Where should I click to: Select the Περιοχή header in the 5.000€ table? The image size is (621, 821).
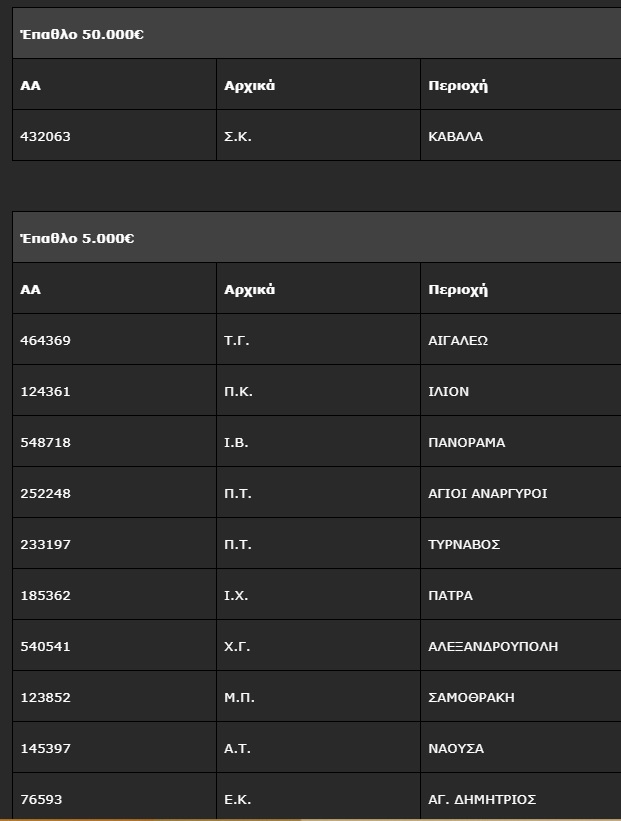pos(458,290)
